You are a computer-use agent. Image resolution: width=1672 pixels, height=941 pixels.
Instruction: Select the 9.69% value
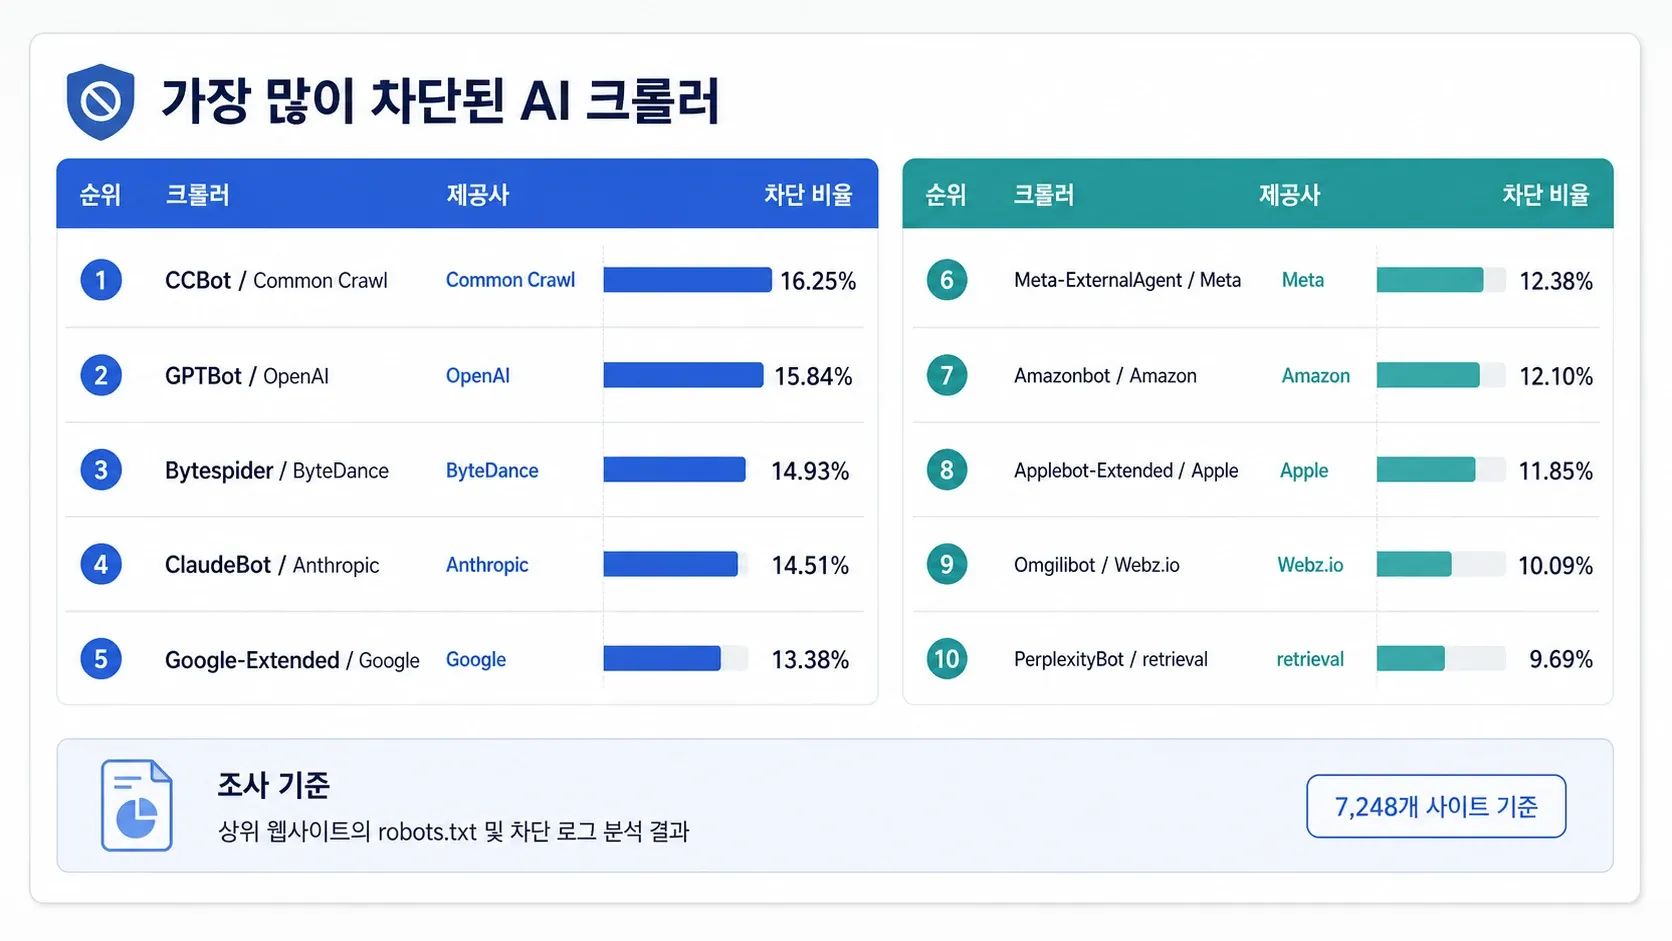tap(1561, 660)
